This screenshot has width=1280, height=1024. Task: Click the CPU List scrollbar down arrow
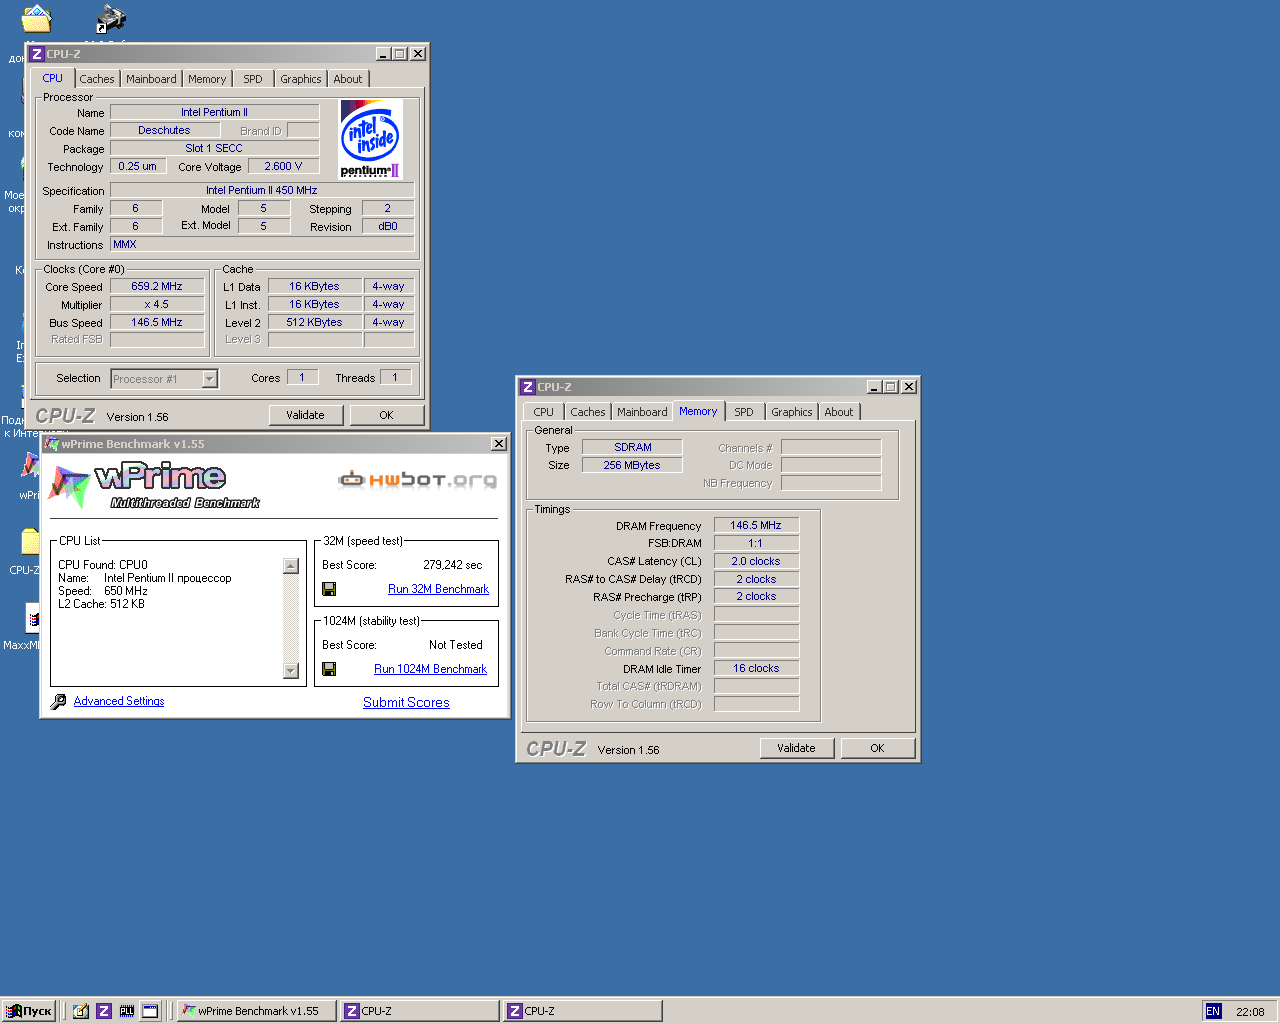pyautogui.click(x=291, y=671)
